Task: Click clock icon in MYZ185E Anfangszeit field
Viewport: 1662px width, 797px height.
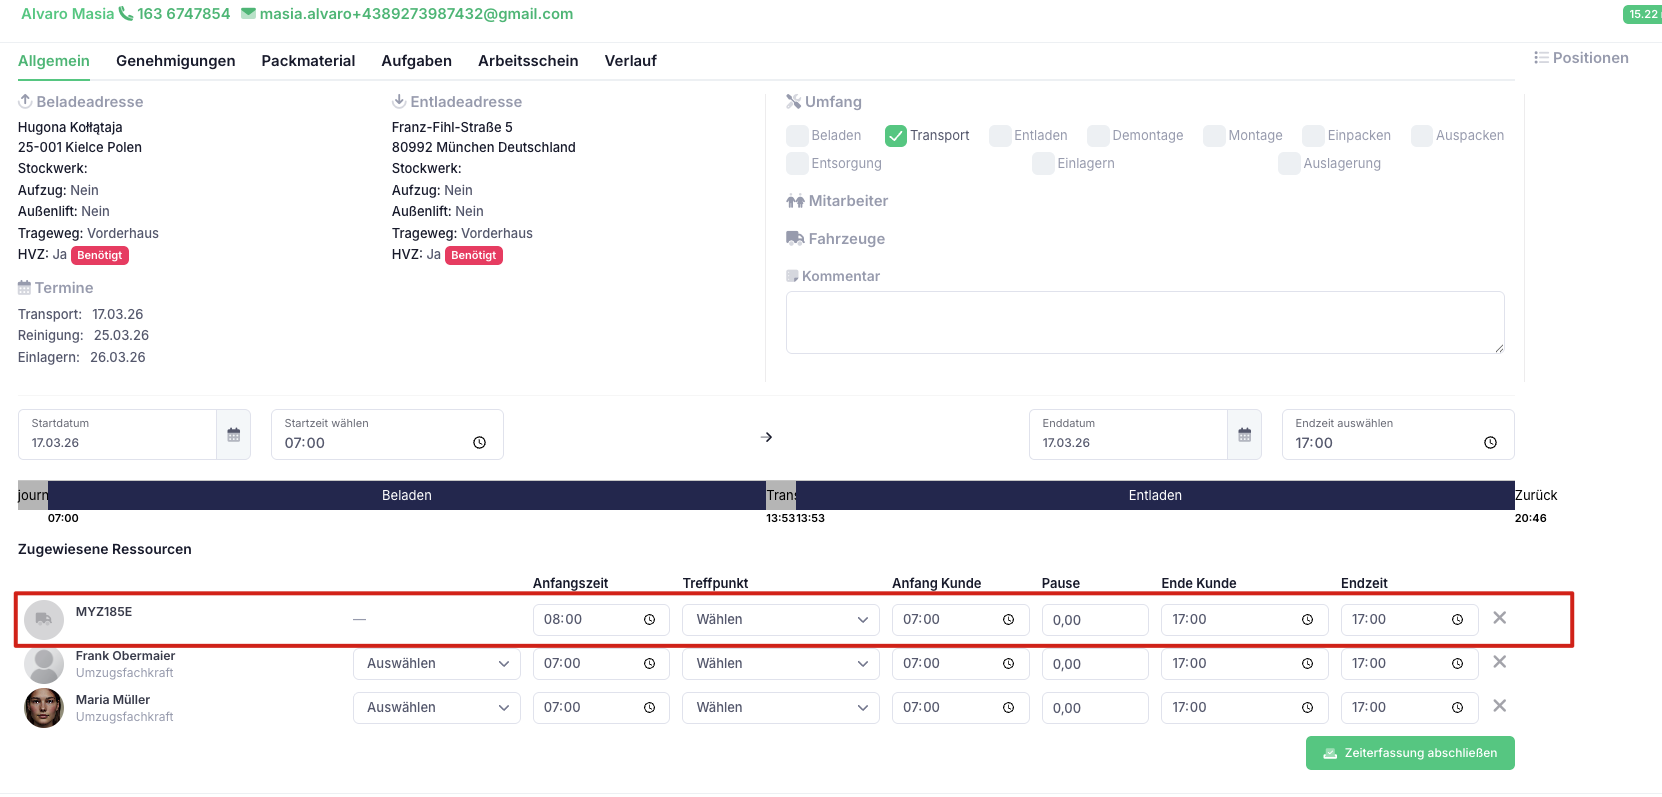Action: 650,620
